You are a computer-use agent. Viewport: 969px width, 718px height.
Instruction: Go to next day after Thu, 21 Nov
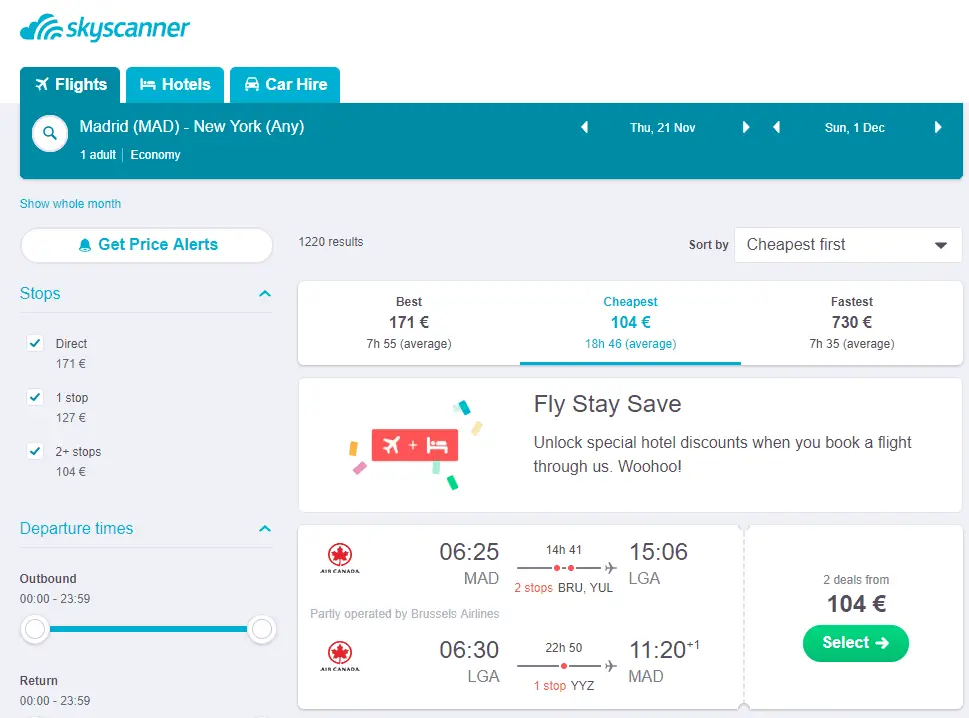[746, 128]
